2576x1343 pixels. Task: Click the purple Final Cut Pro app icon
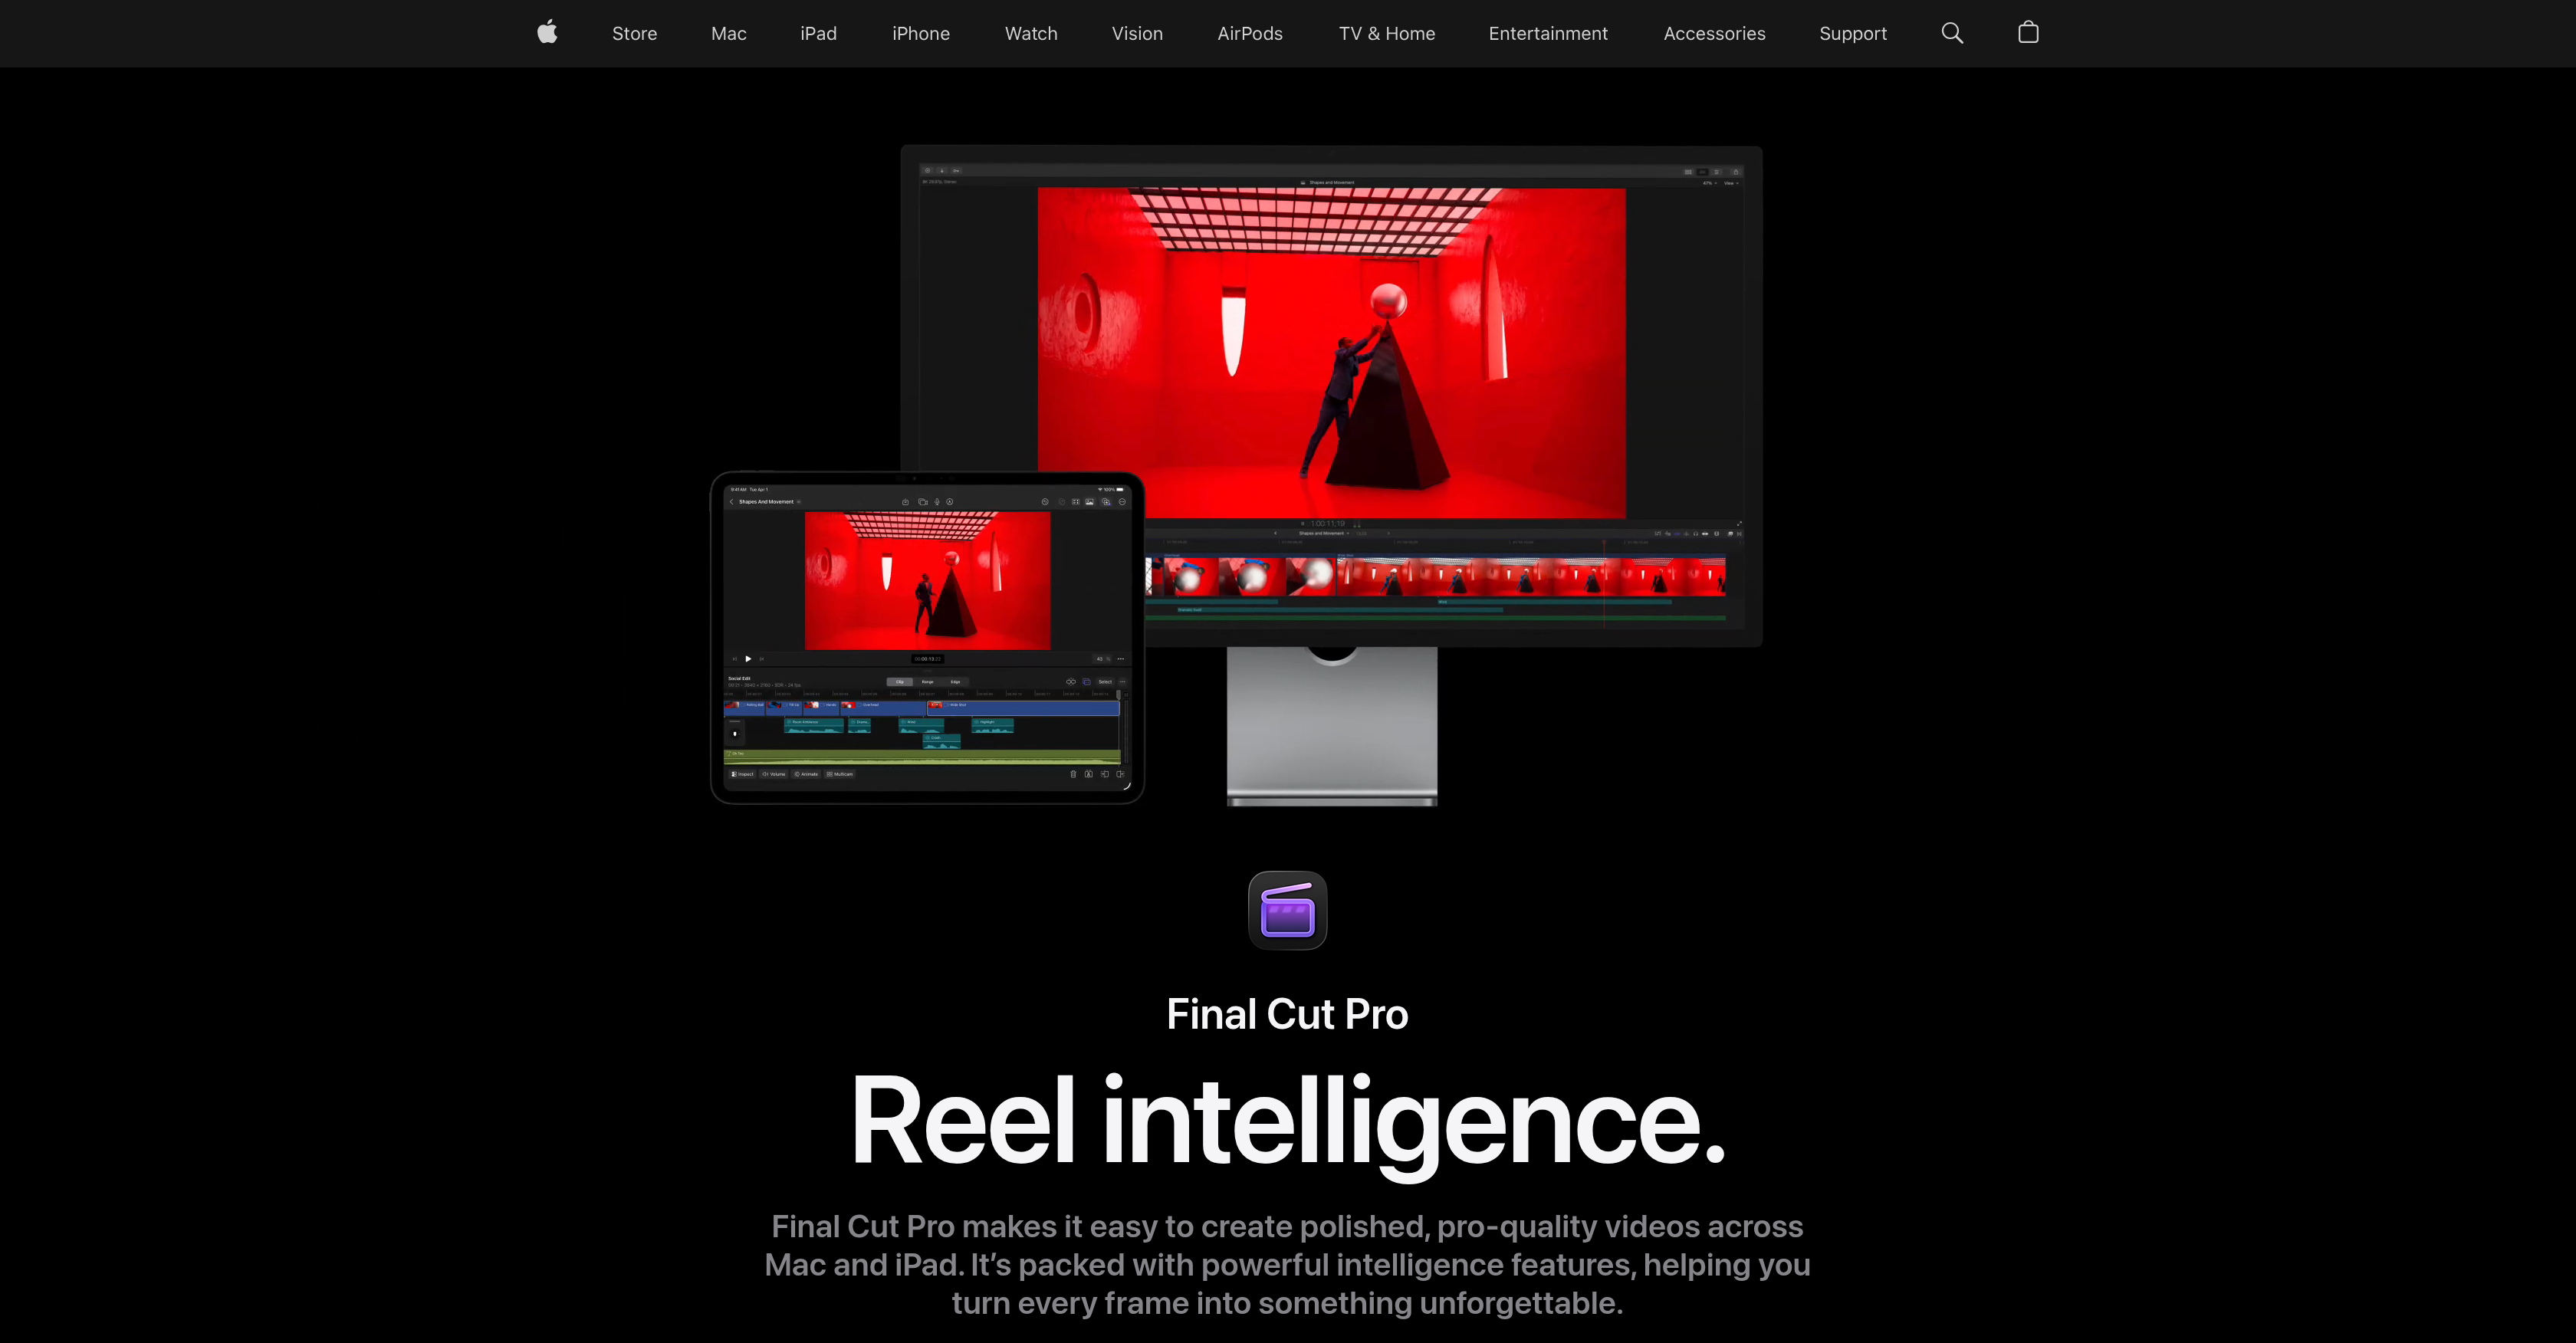[x=1287, y=910]
